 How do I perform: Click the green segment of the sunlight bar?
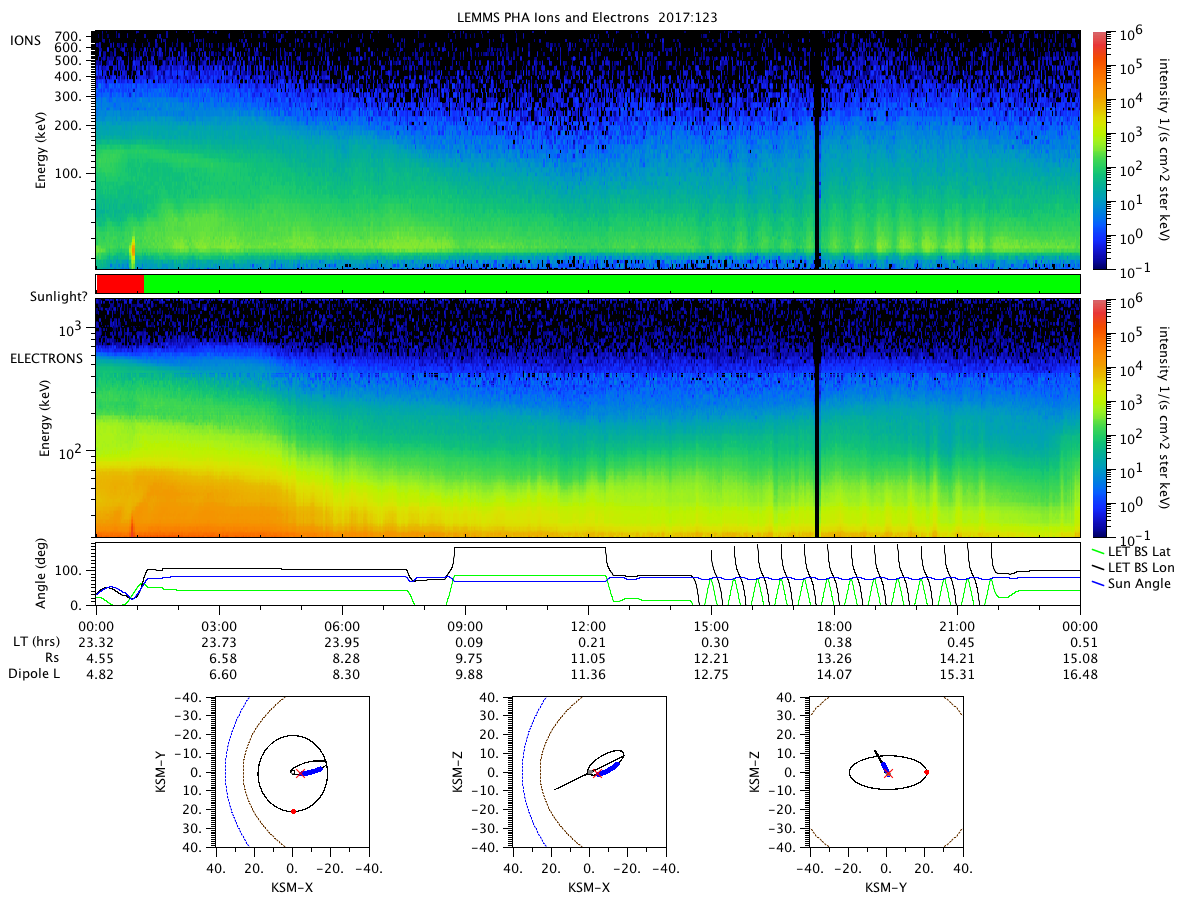[x=612, y=284]
